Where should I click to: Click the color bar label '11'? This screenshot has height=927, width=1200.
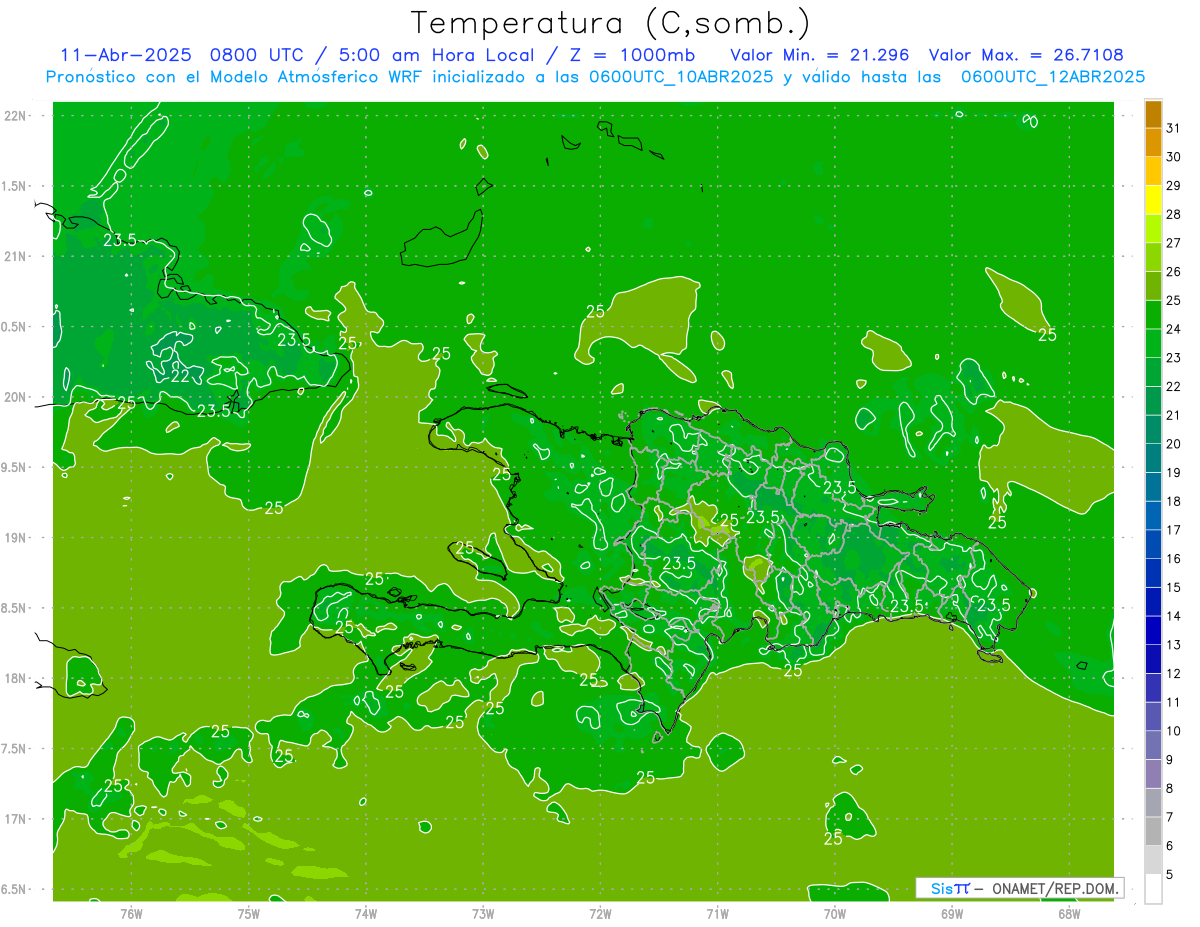[x=1174, y=702]
